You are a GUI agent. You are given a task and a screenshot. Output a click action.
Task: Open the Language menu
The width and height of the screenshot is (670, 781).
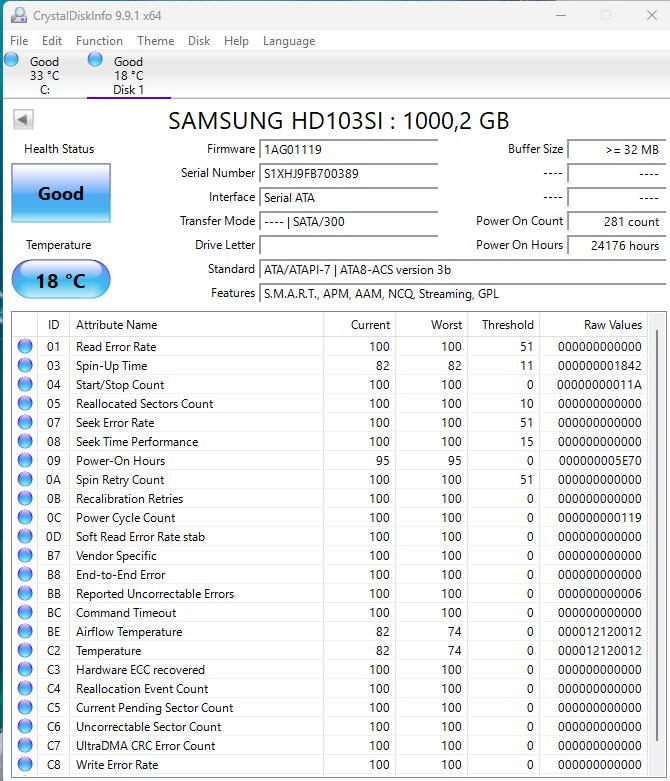tap(289, 41)
